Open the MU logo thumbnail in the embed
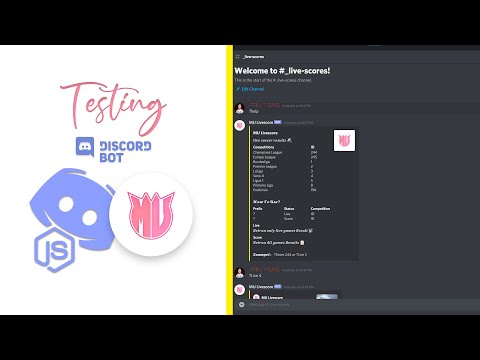Image resolution: width=480 pixels, height=360 pixels. [344, 141]
